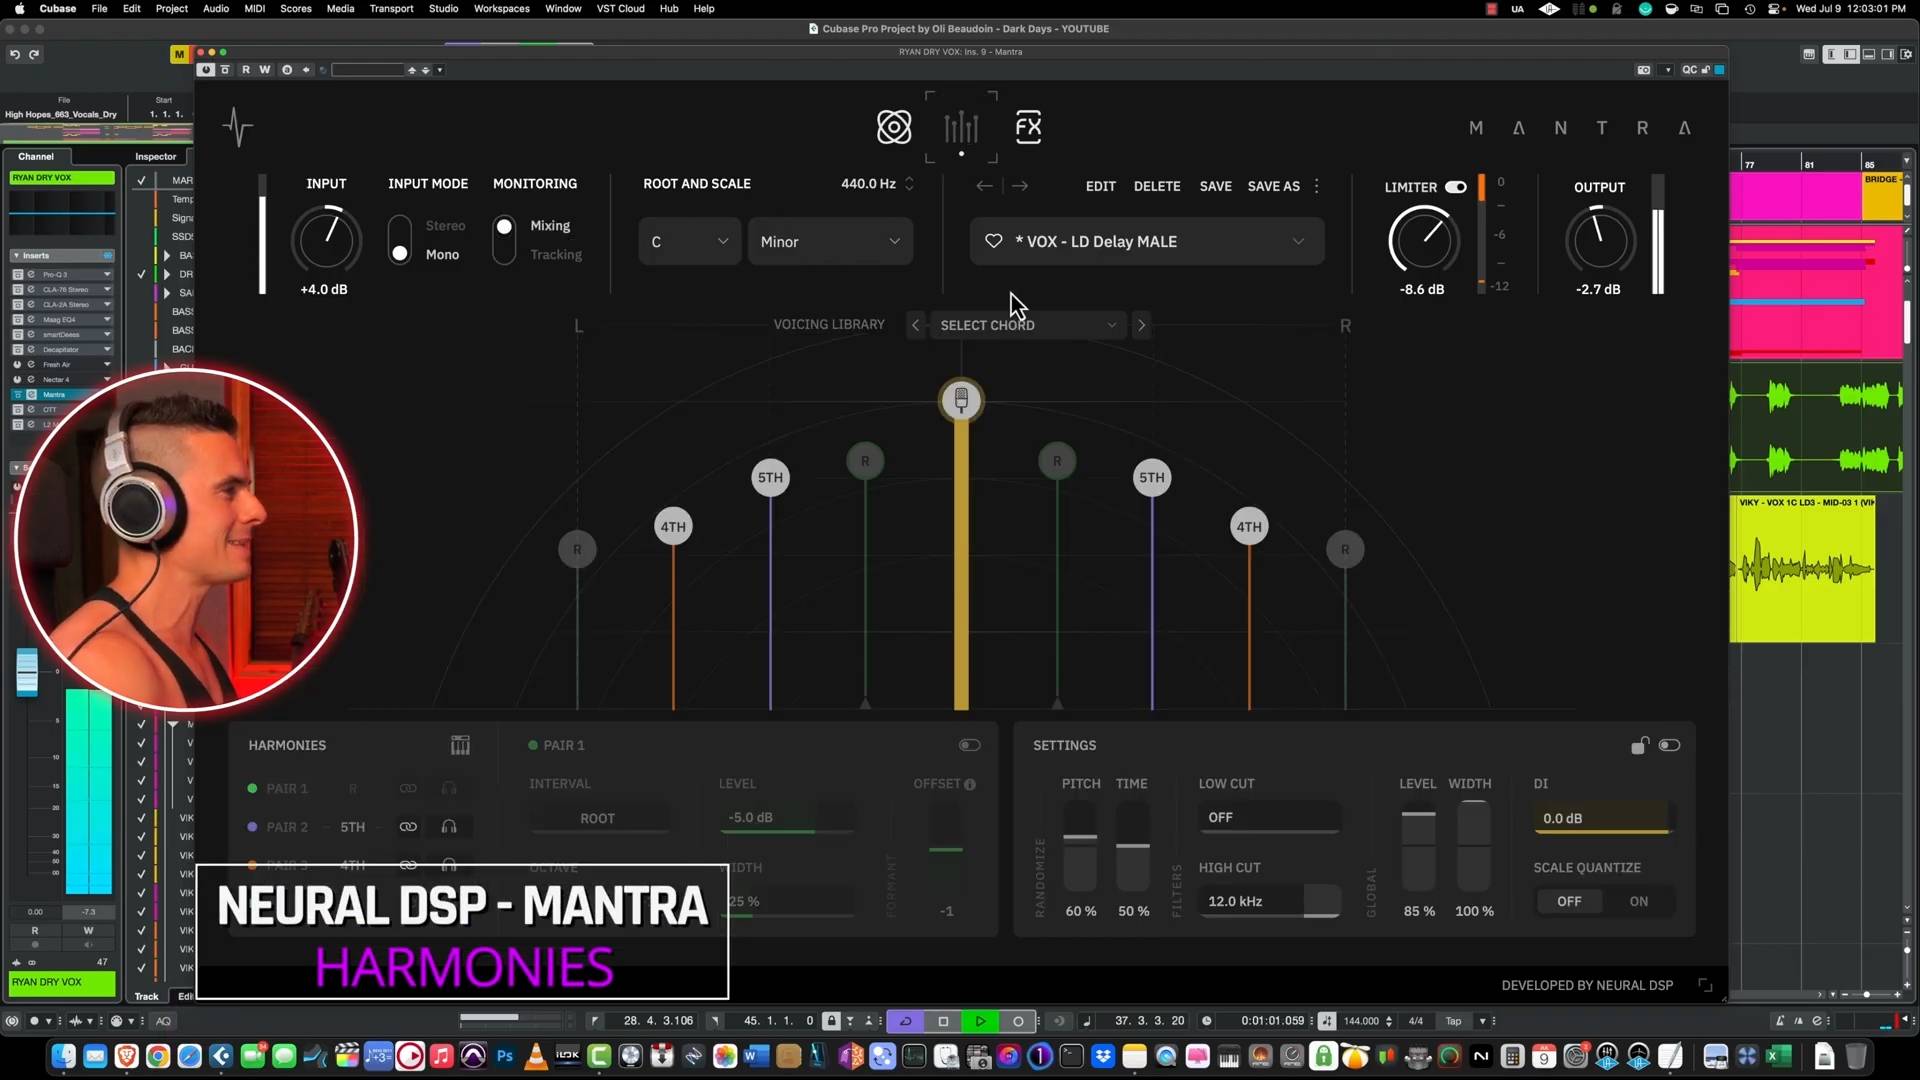Screen dimensions: 1920x1080
Task: Set Scale Quantize to ON
Action: [x=1638, y=901]
